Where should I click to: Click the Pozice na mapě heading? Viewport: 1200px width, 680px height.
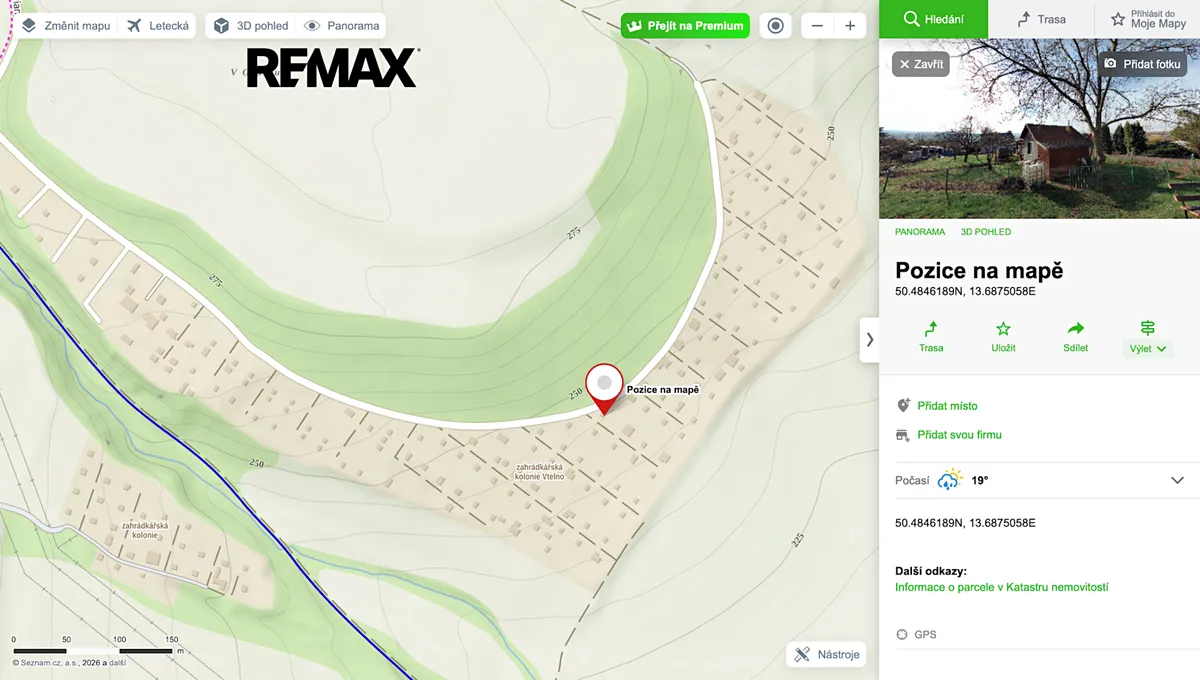click(979, 270)
